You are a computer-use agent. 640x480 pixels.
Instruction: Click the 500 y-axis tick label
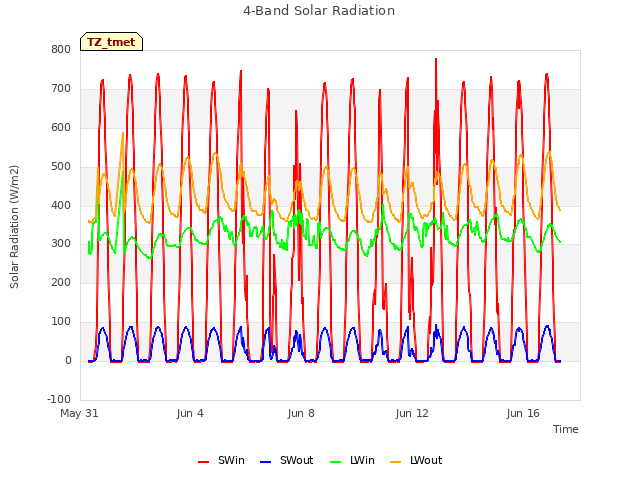pos(61,167)
